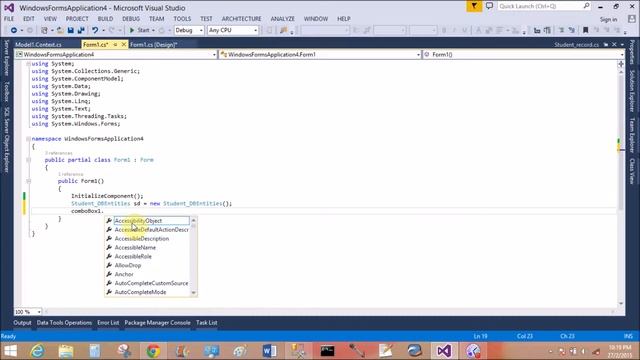Click the Windows Start button
640x360 pixels.
point(10,351)
